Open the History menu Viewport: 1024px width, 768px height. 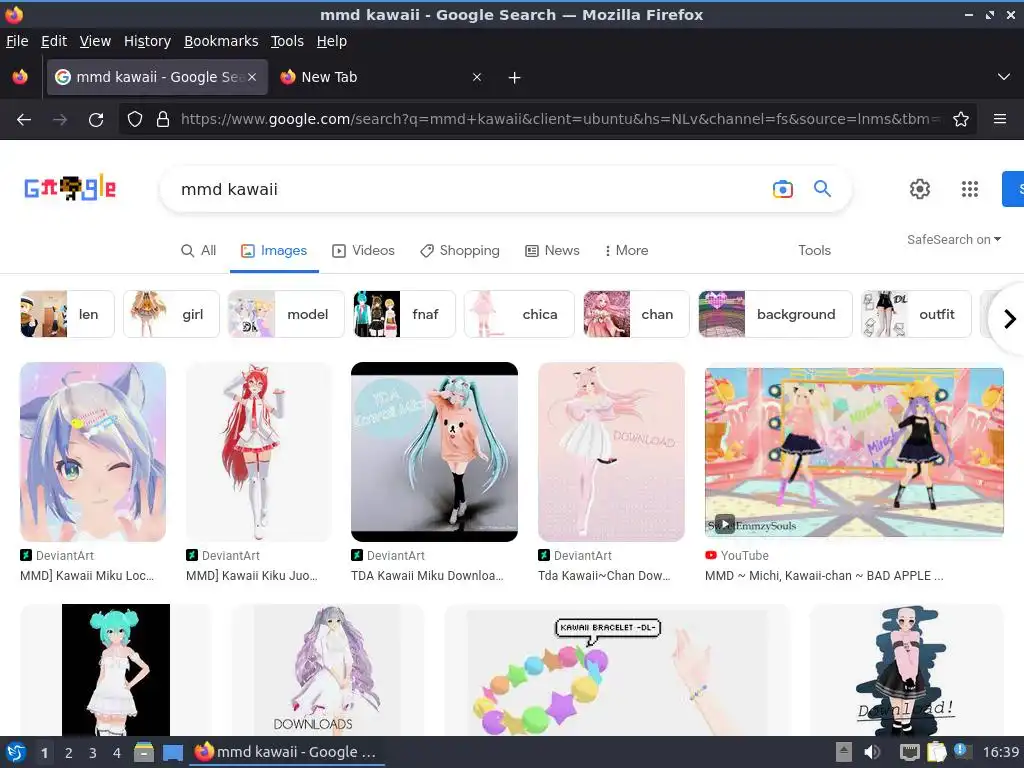(147, 41)
